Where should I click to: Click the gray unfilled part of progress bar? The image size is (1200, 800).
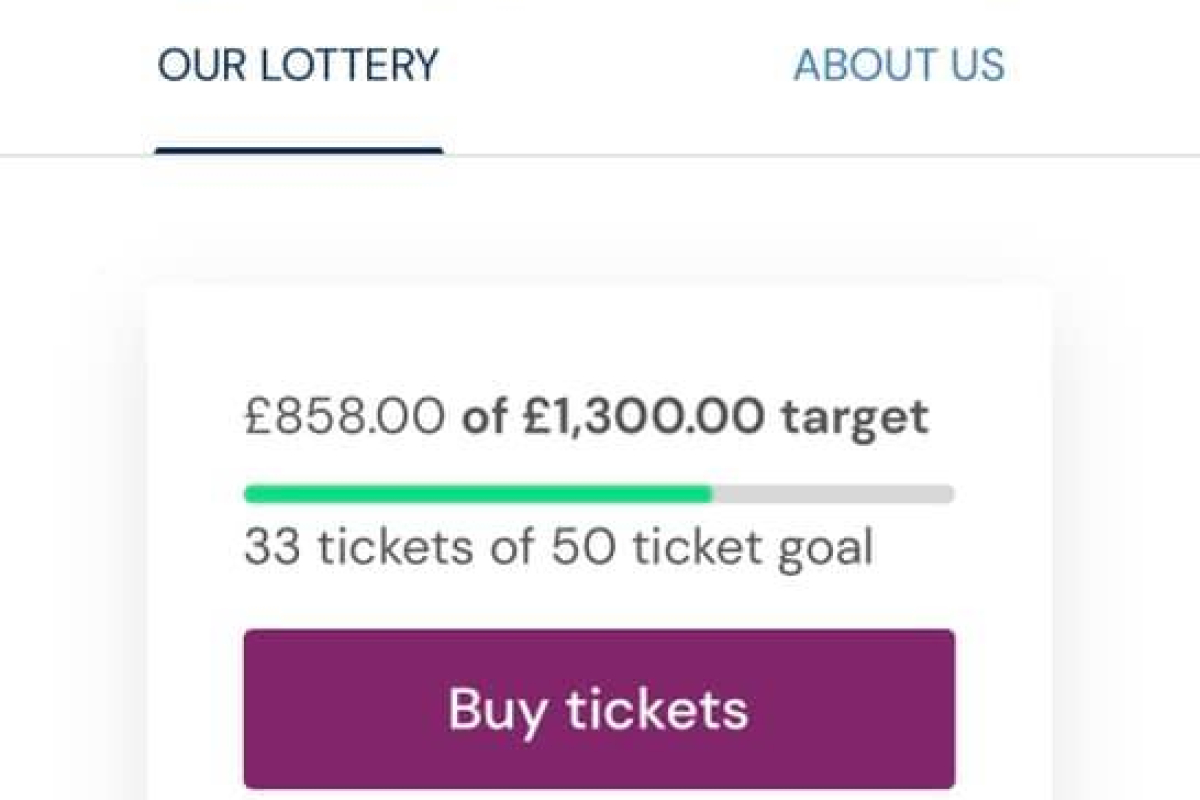pos(832,494)
